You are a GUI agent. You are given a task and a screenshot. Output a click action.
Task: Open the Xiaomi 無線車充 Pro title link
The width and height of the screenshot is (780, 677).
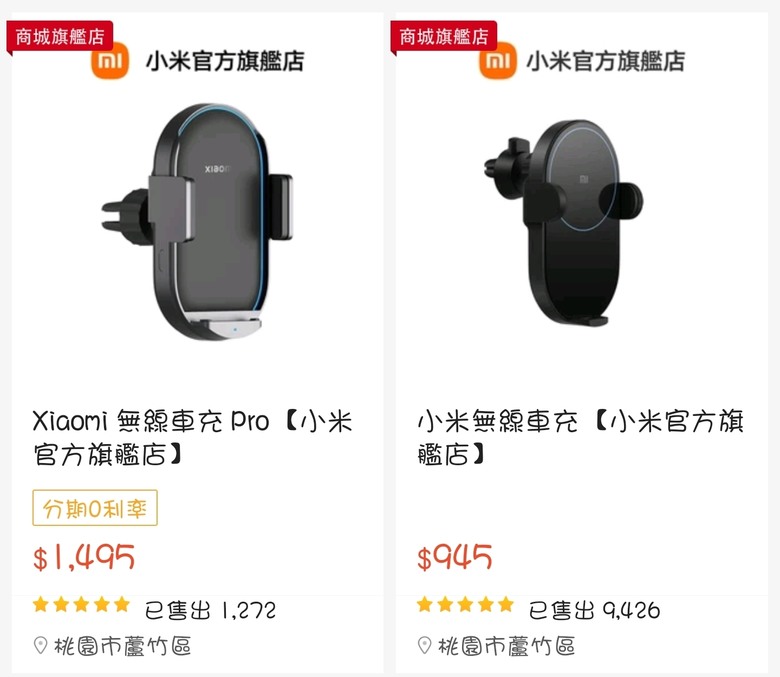click(x=193, y=437)
